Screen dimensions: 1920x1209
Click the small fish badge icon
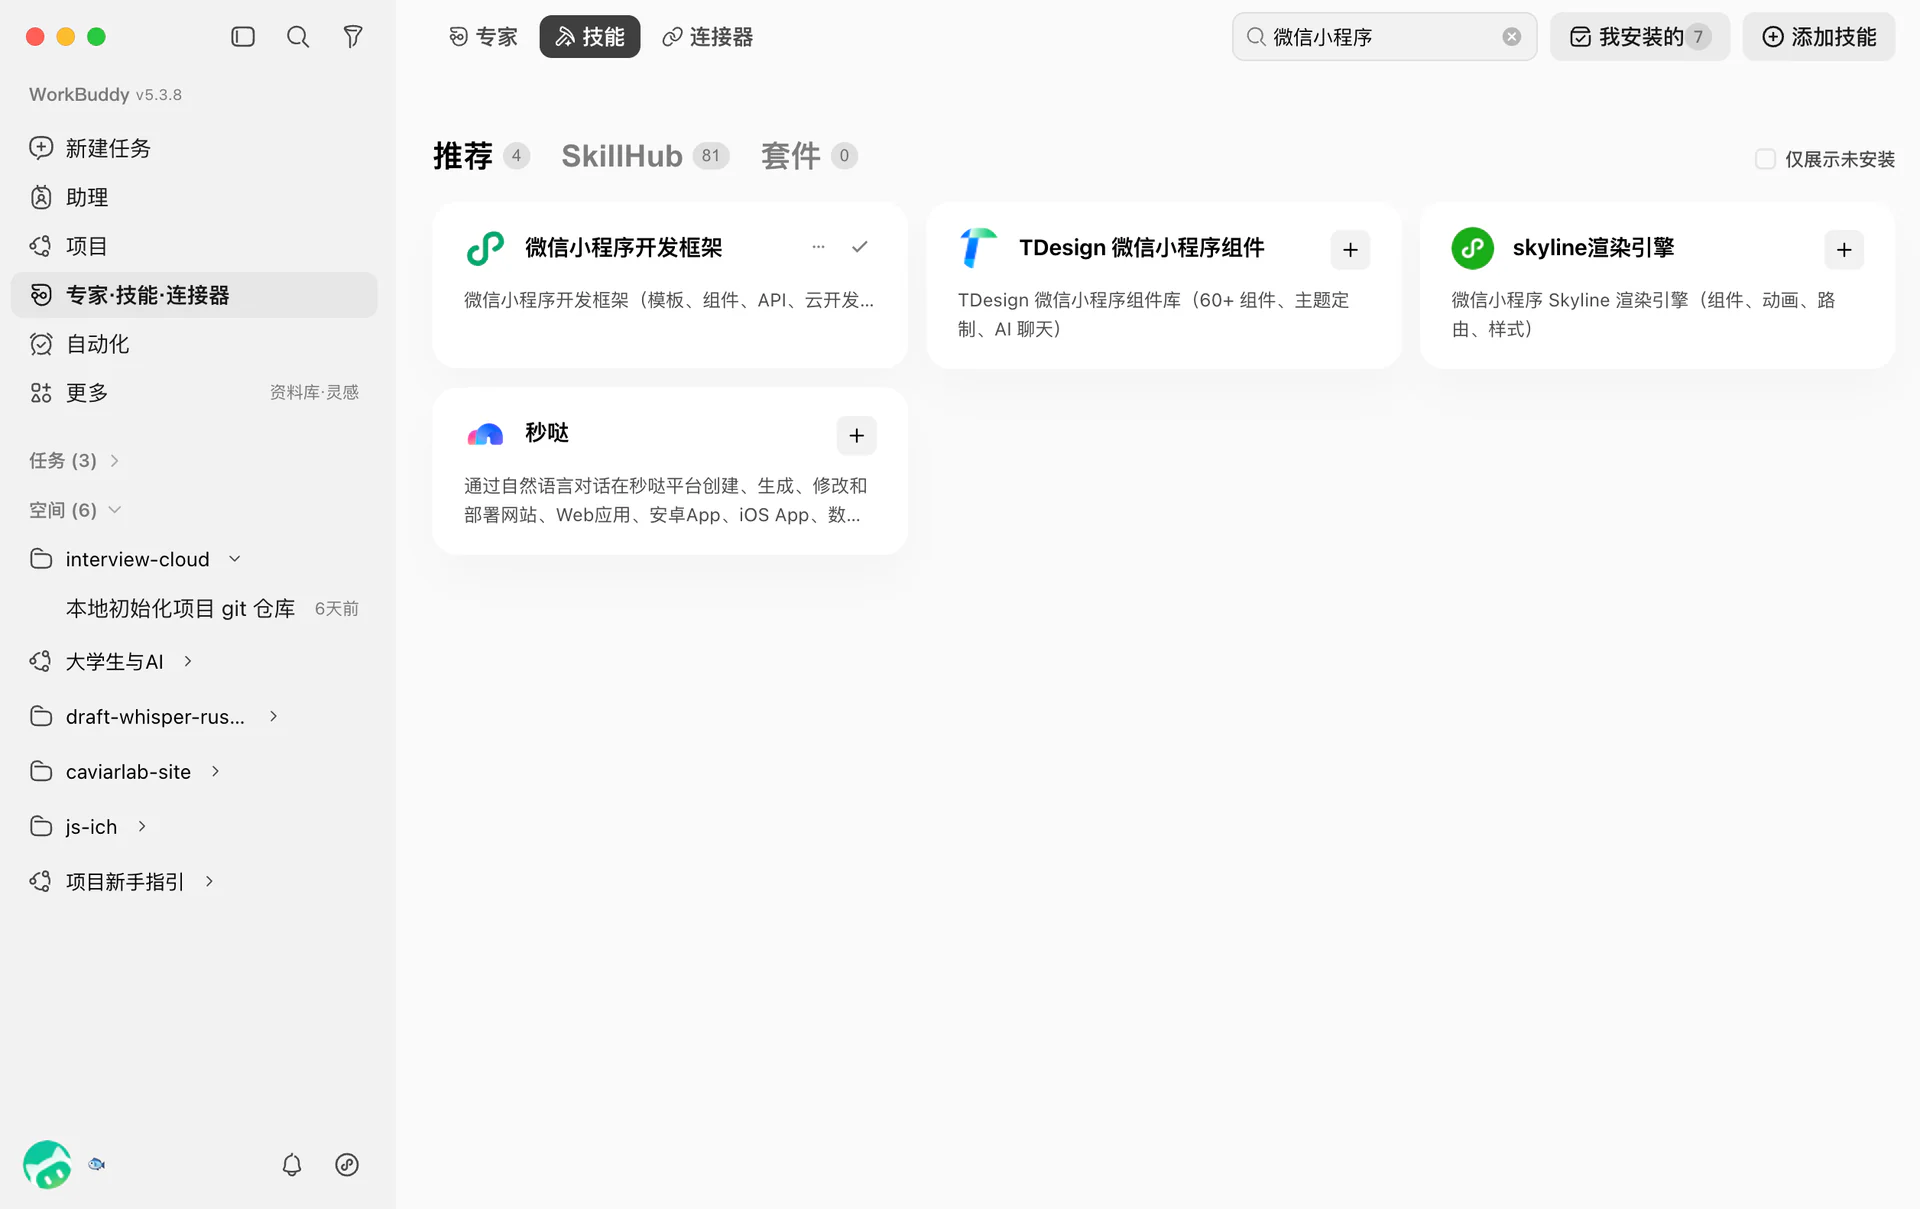click(x=97, y=1164)
